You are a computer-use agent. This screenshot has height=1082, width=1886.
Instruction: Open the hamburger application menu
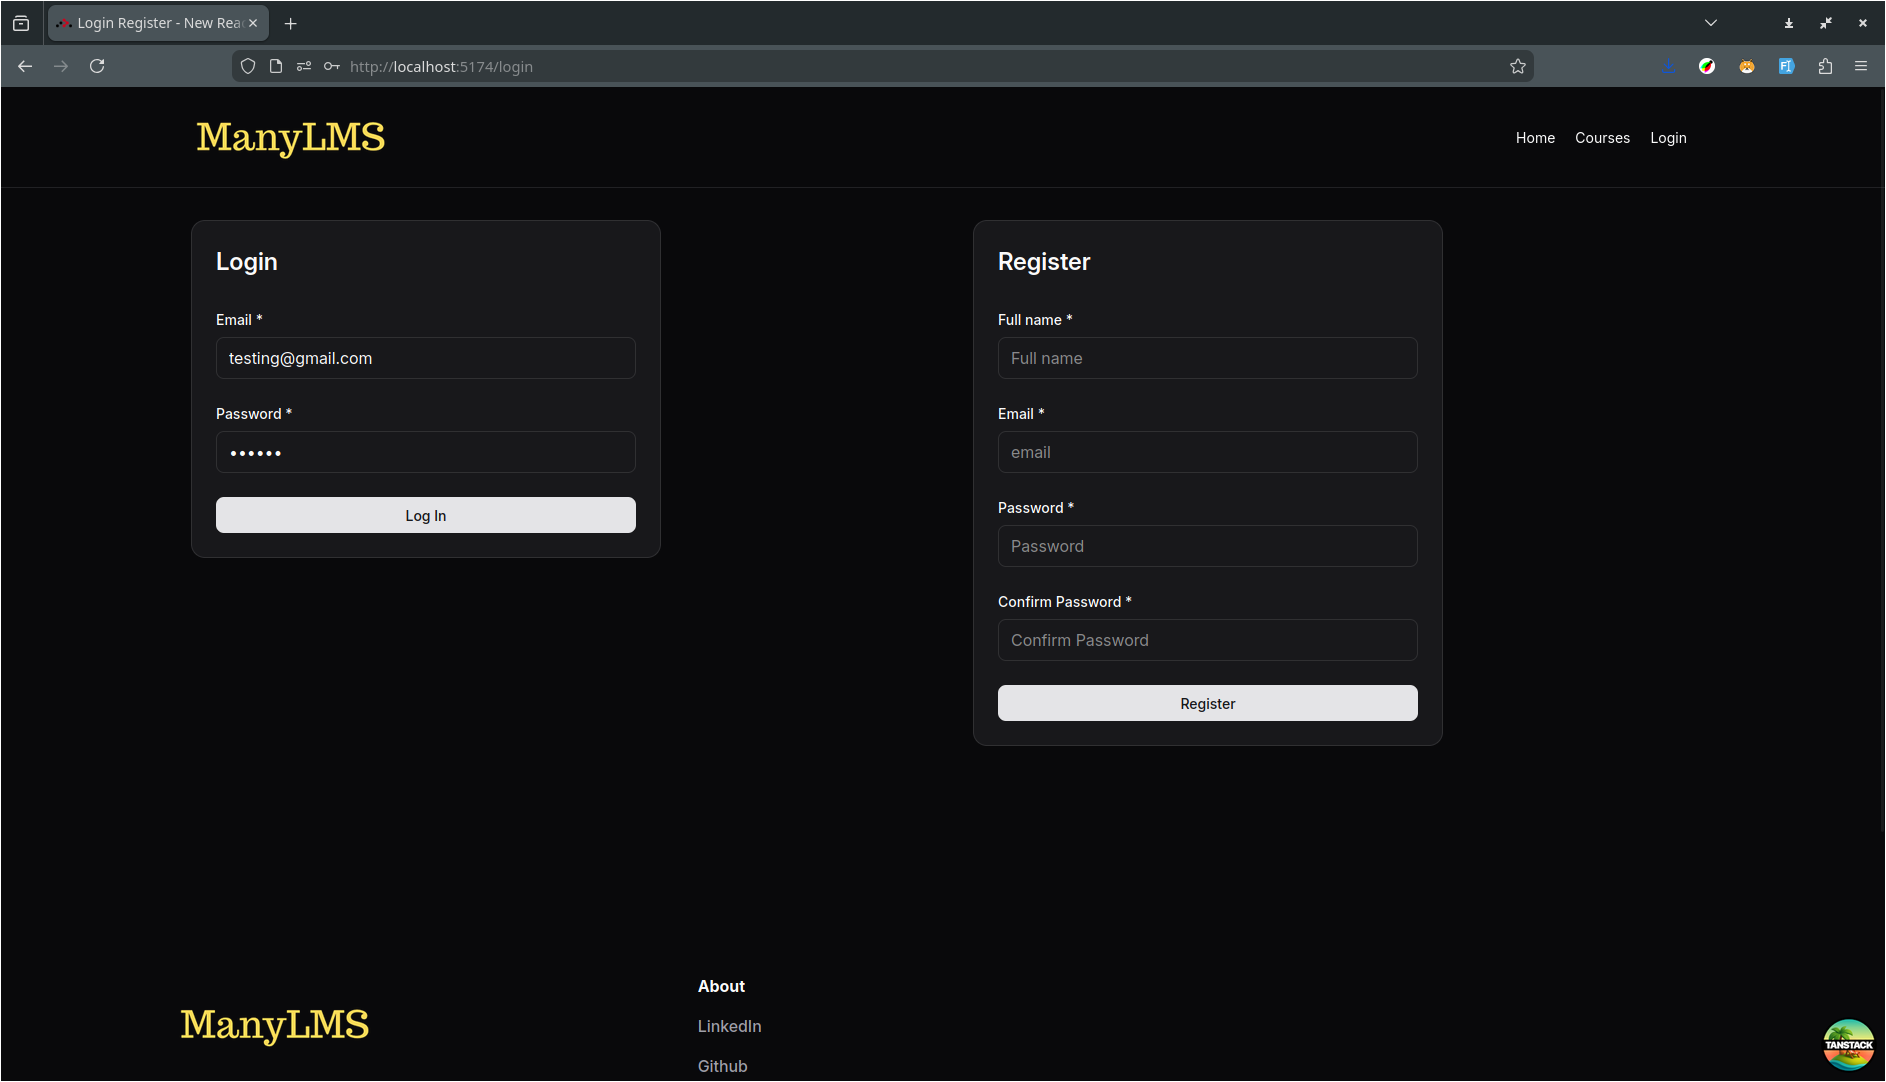point(1862,66)
